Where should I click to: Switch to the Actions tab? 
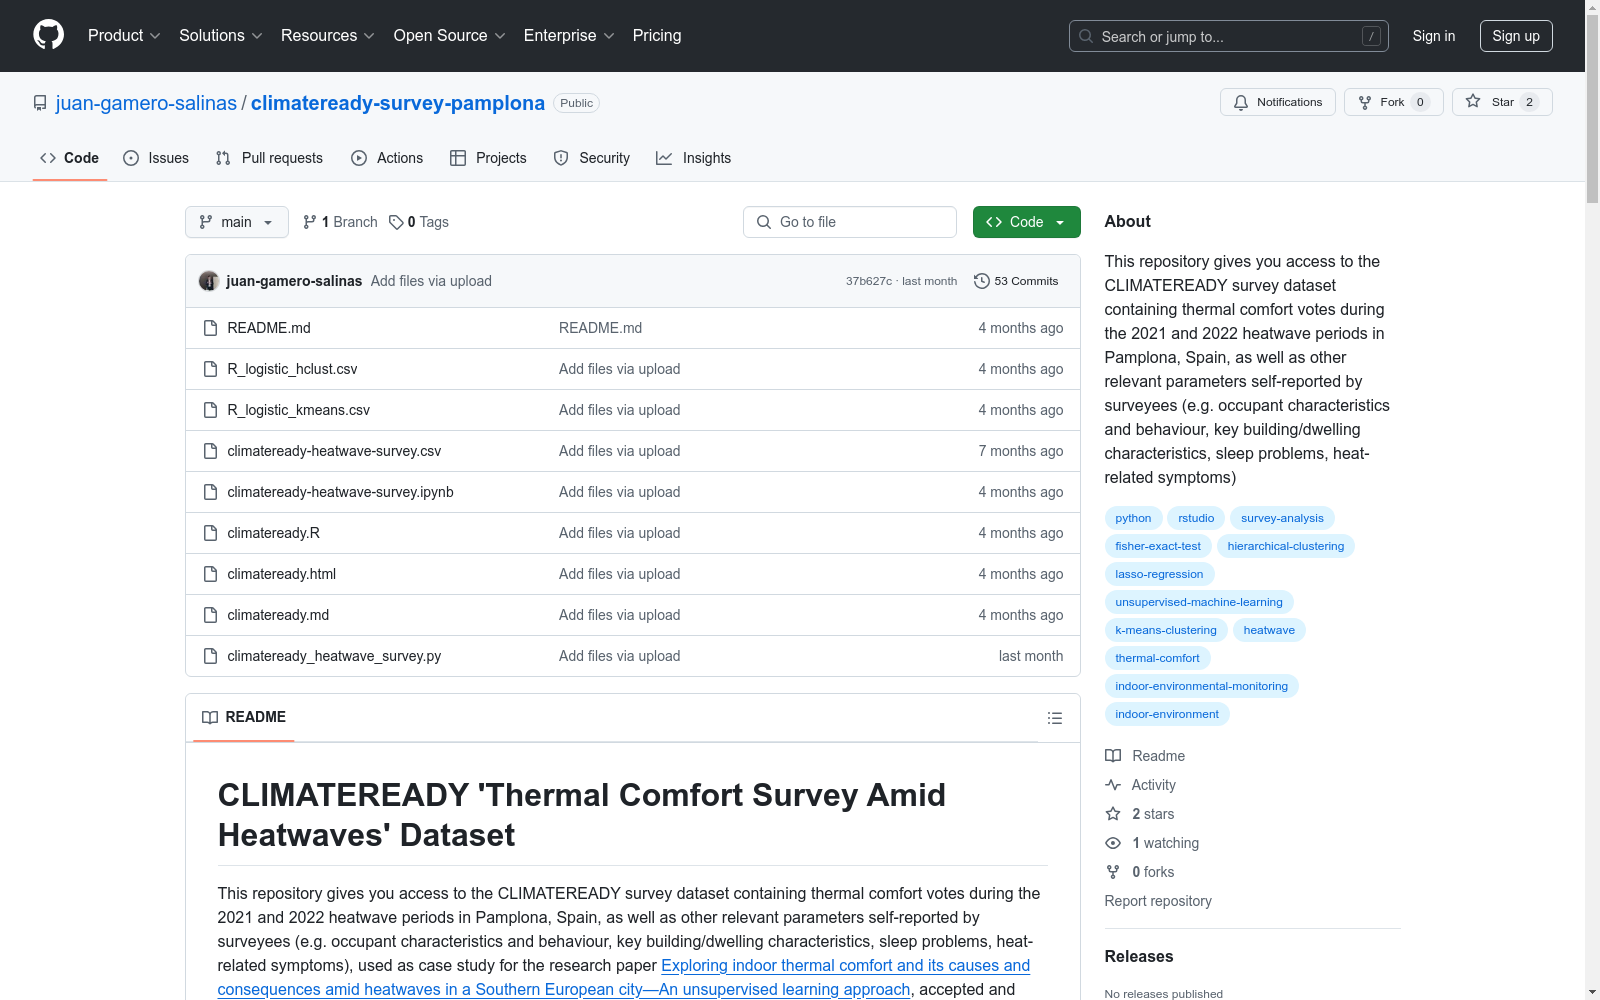coord(387,158)
